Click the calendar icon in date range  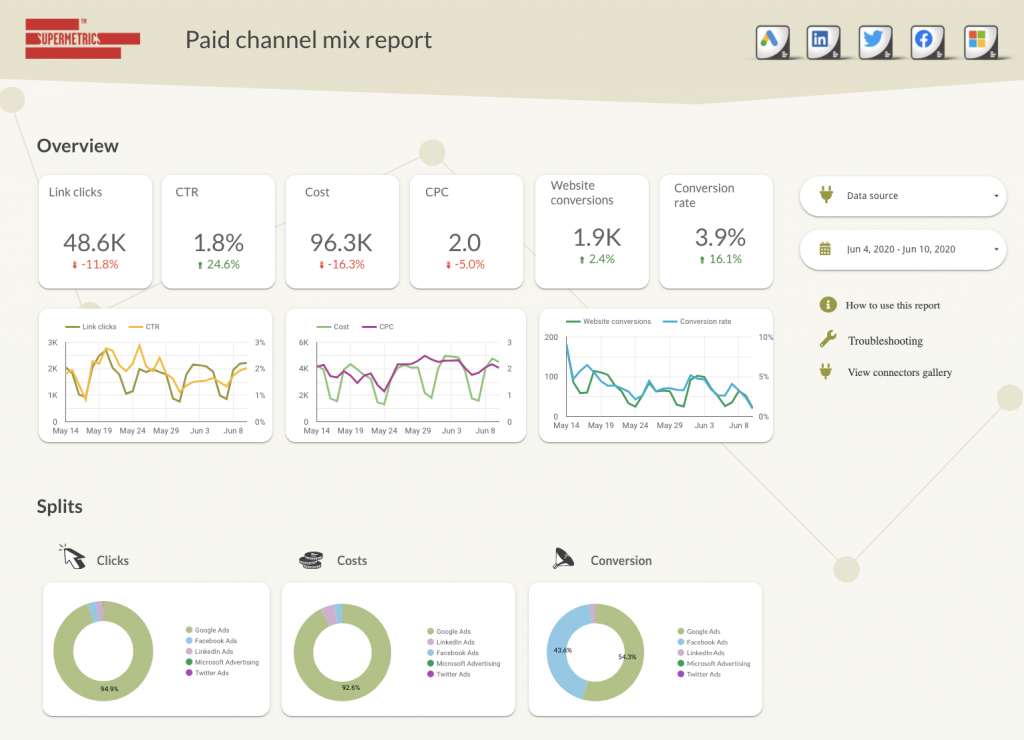click(825, 249)
